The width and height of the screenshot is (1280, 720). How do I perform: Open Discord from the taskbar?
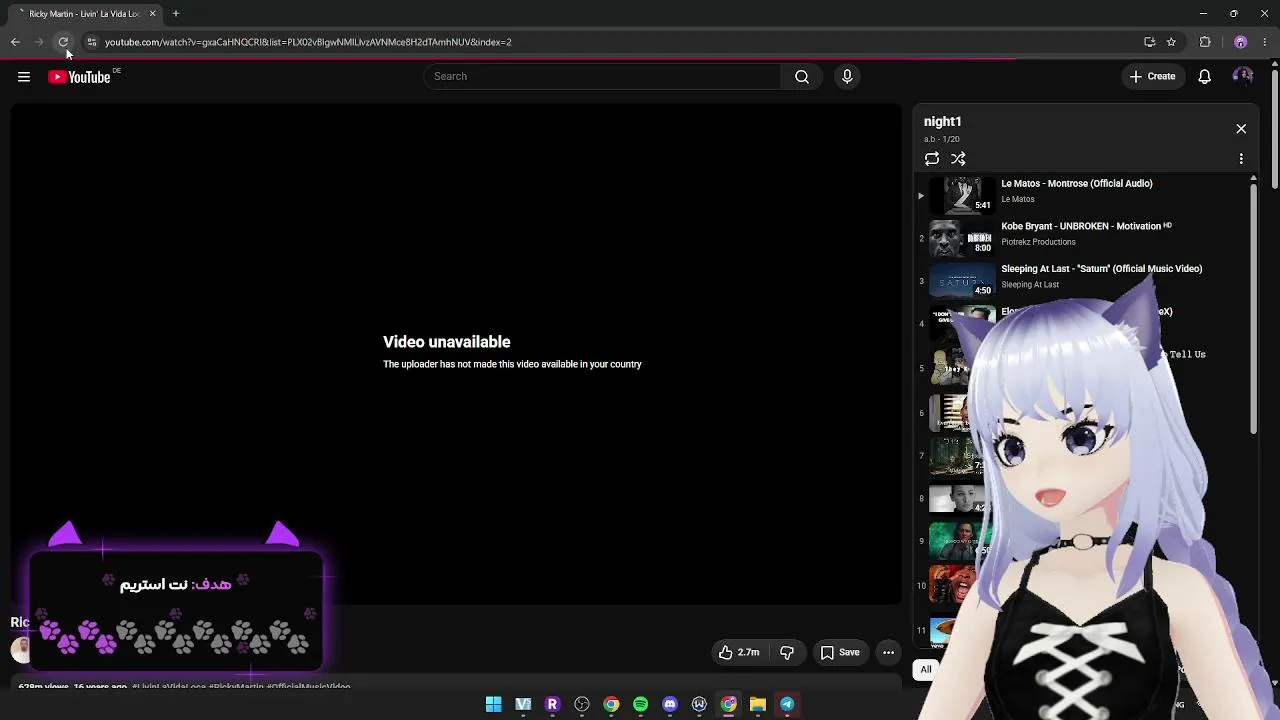[670, 705]
